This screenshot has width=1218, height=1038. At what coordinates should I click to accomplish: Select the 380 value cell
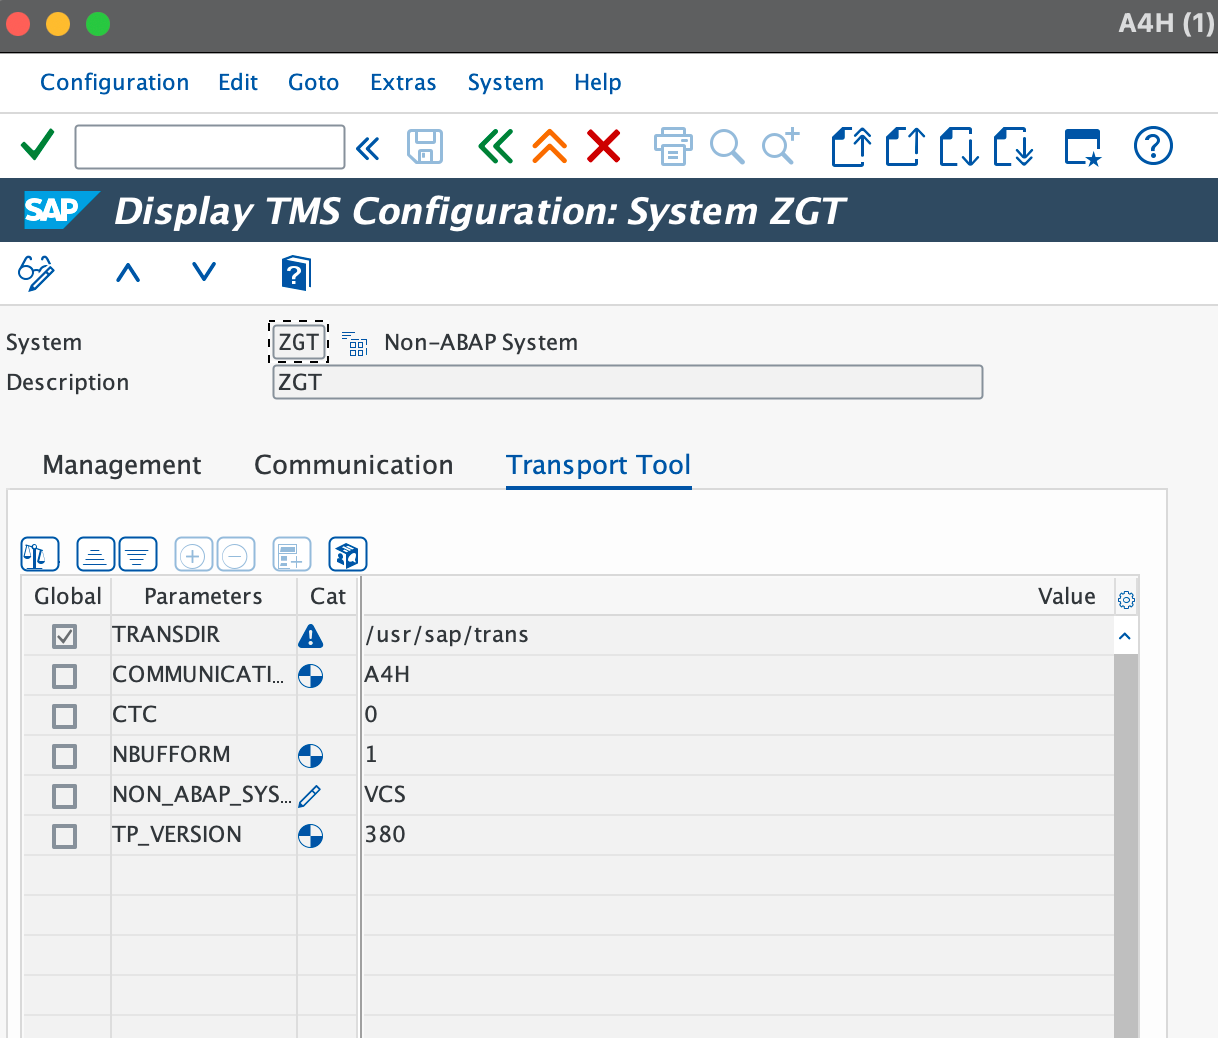pos(738,835)
